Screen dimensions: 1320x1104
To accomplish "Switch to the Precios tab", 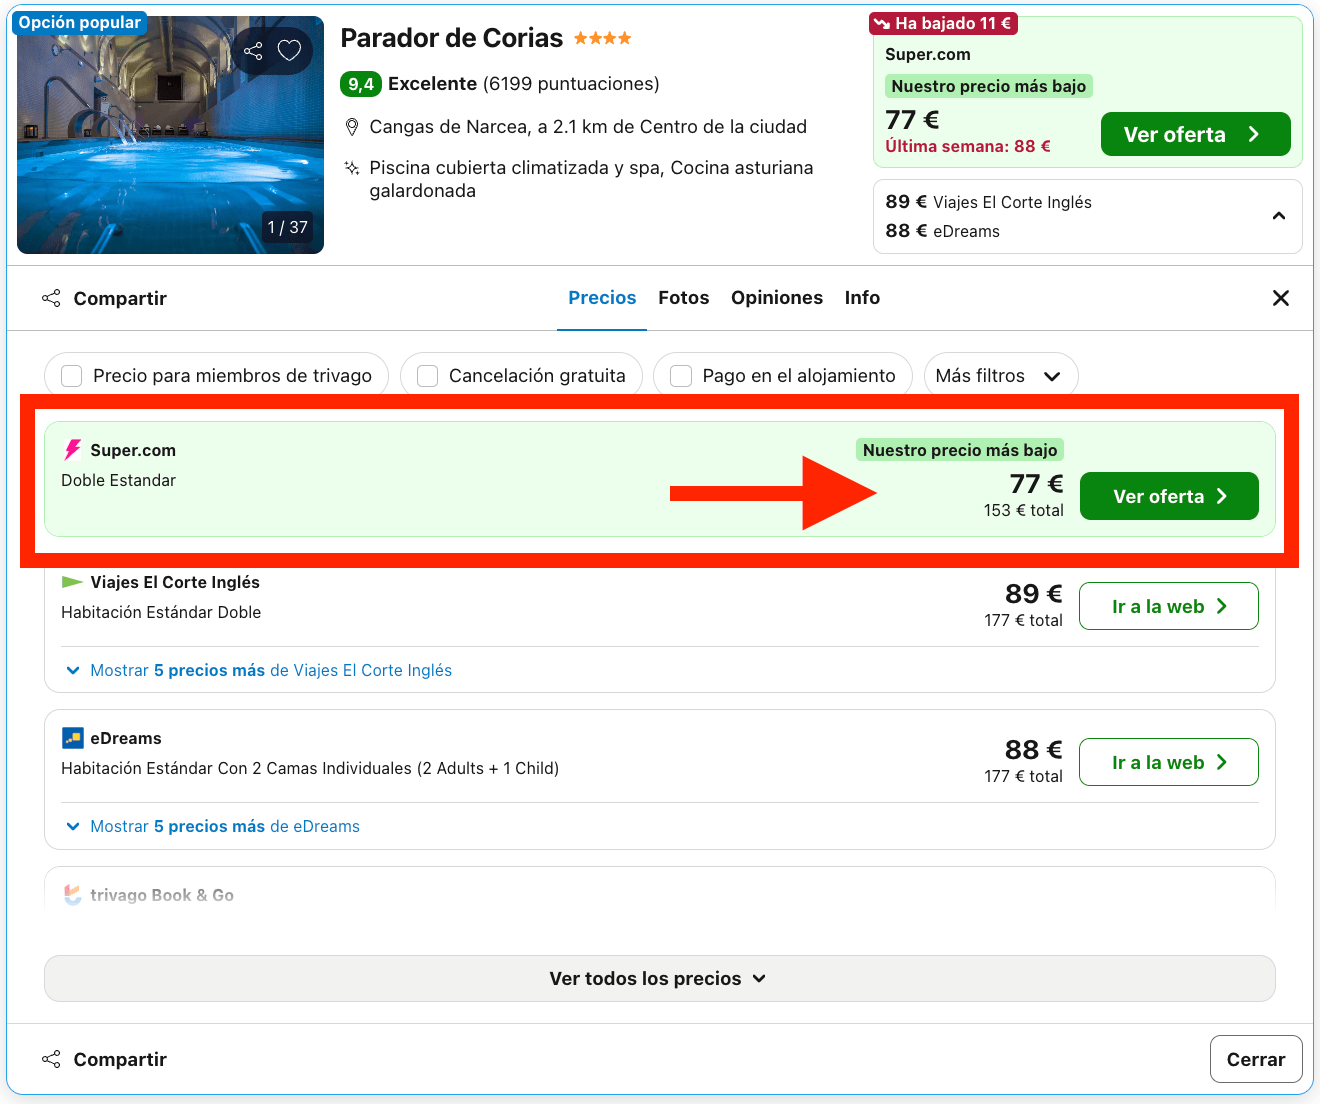I will [602, 298].
